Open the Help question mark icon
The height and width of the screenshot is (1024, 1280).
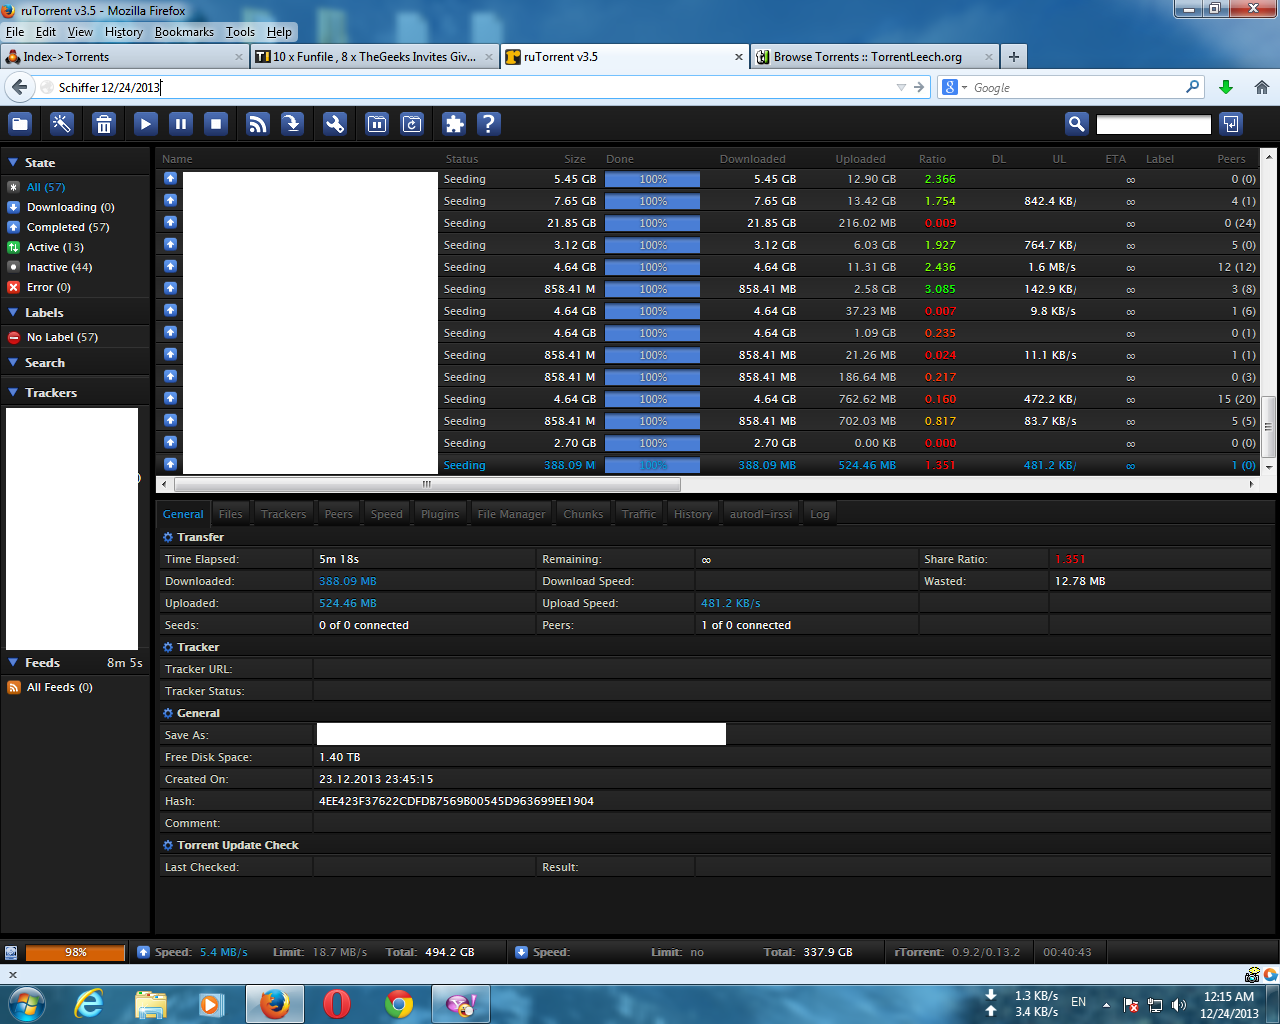click(488, 124)
